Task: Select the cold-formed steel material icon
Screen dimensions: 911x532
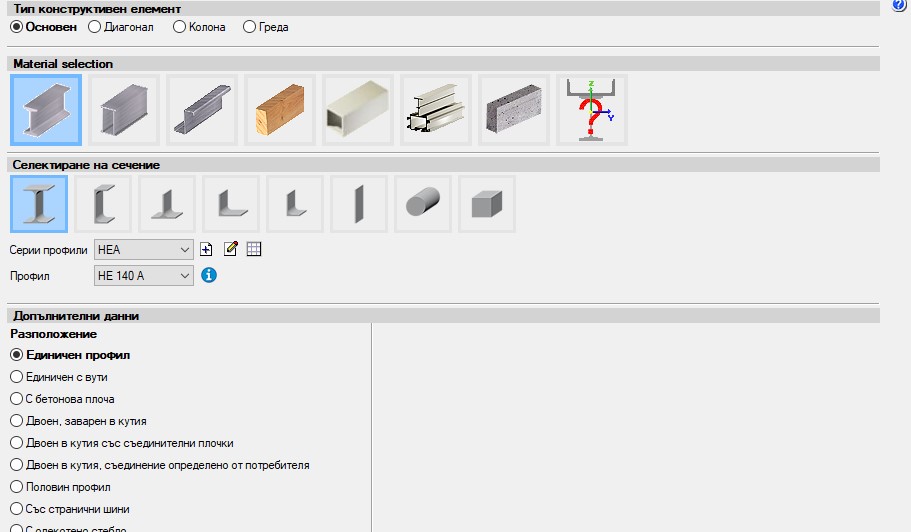Action: click(202, 110)
